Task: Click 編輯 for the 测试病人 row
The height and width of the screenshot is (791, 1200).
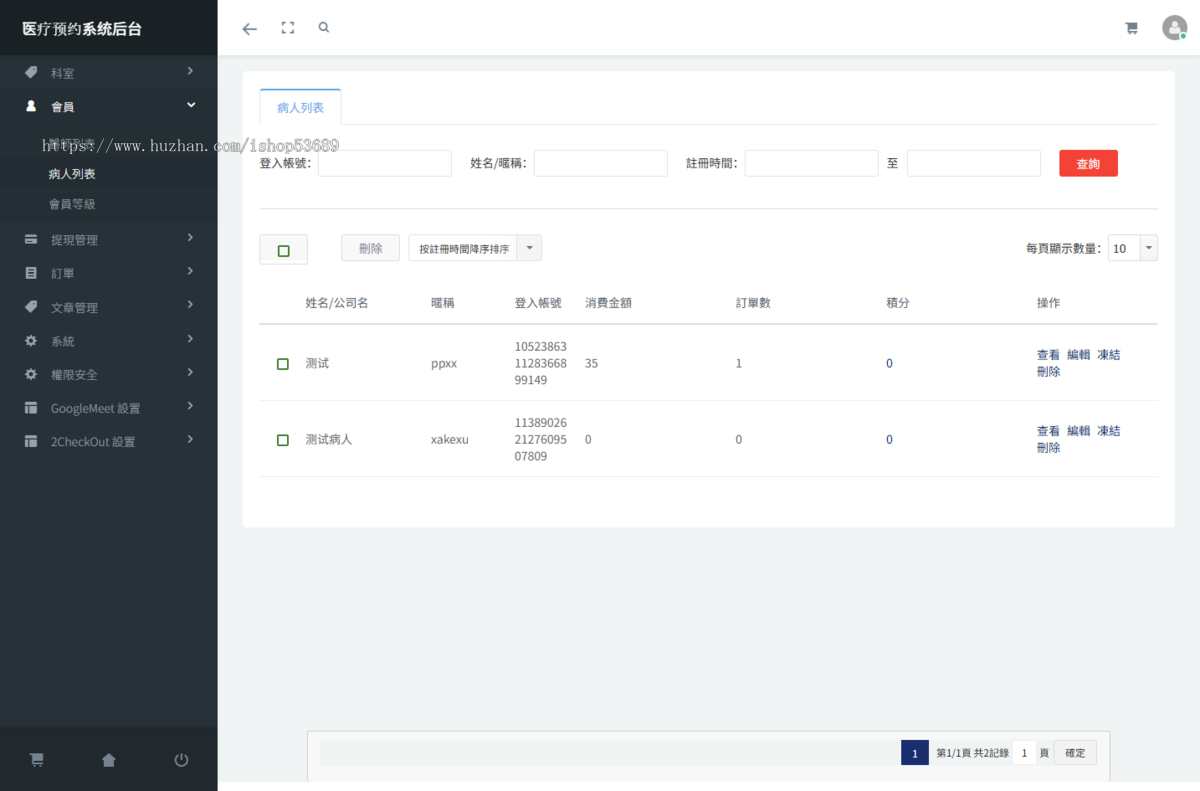Action: pyautogui.click(x=1078, y=431)
